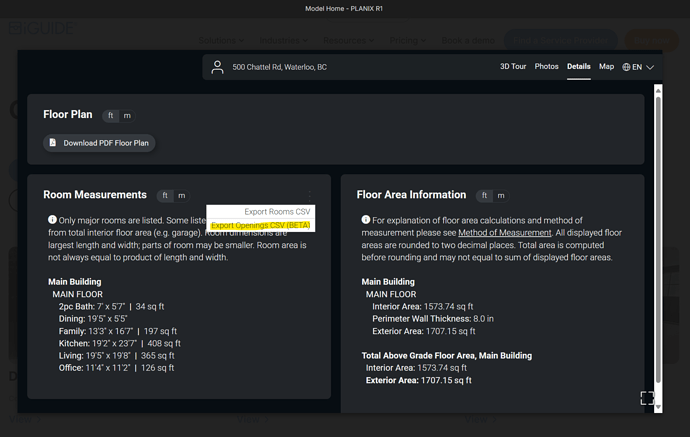This screenshot has height=437, width=690.
Task: Click Download PDF Floor Plan button
Action: tap(99, 143)
